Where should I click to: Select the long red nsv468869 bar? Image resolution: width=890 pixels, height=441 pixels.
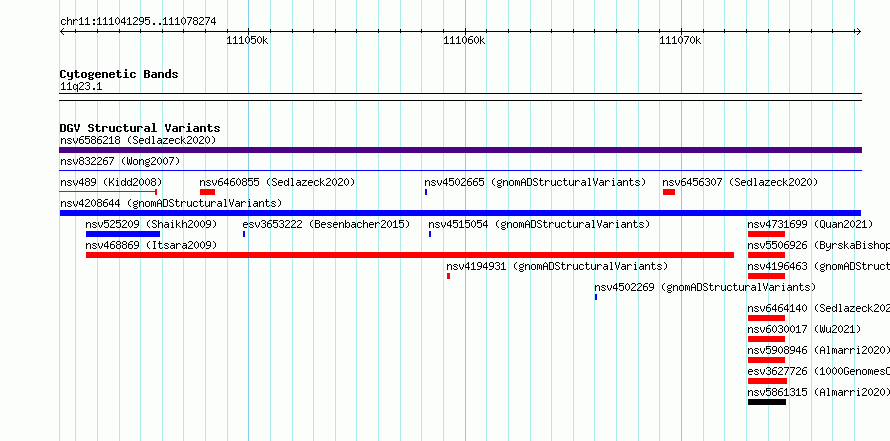pos(410,255)
